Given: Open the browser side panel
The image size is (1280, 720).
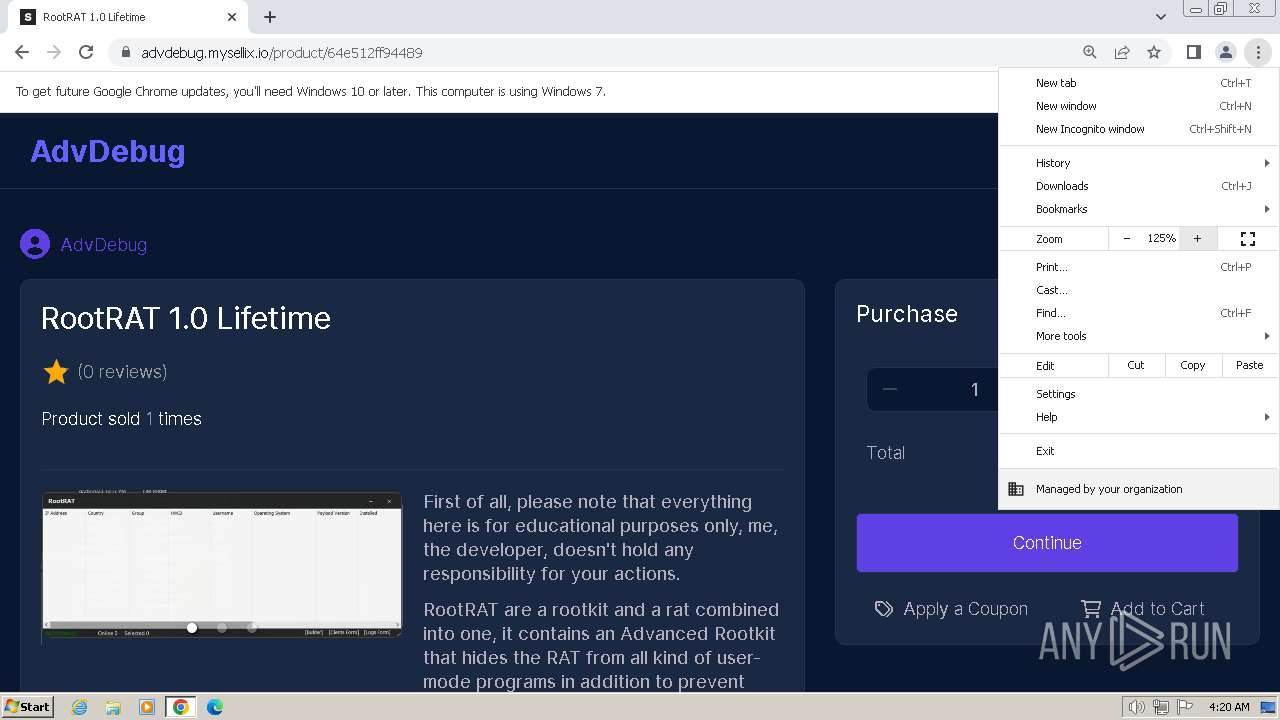Looking at the screenshot, I should [x=1193, y=52].
